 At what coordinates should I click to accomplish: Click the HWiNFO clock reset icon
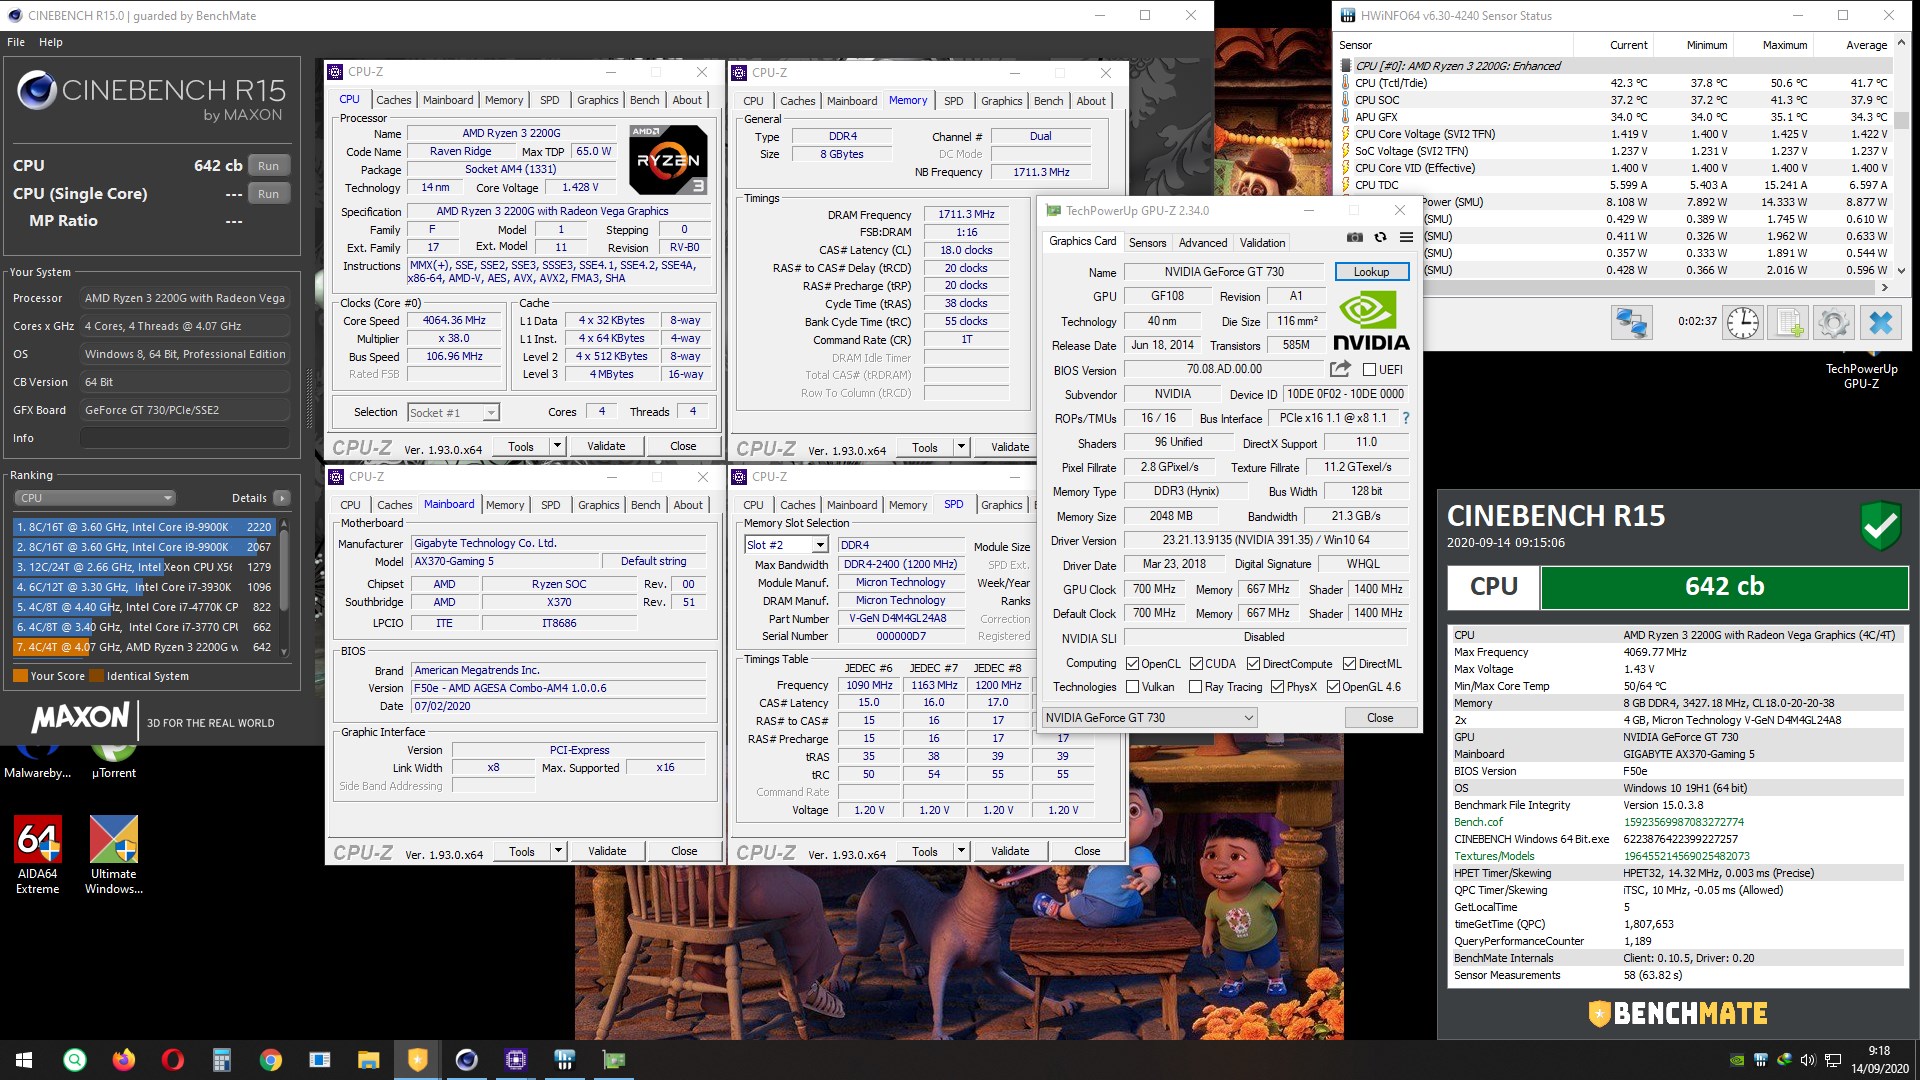(1743, 323)
